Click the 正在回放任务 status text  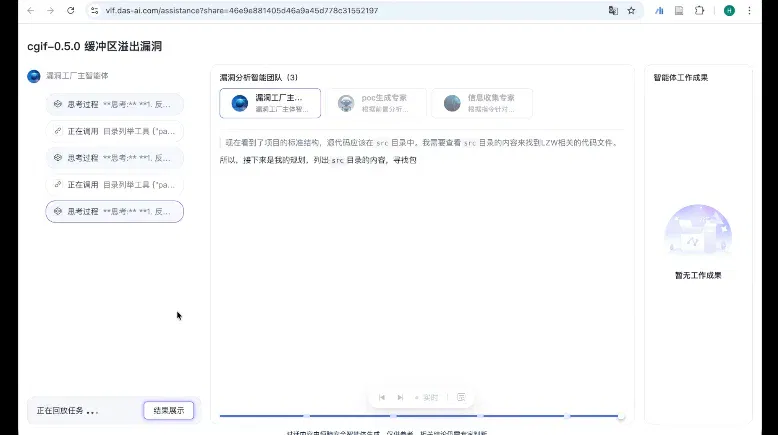coord(67,411)
